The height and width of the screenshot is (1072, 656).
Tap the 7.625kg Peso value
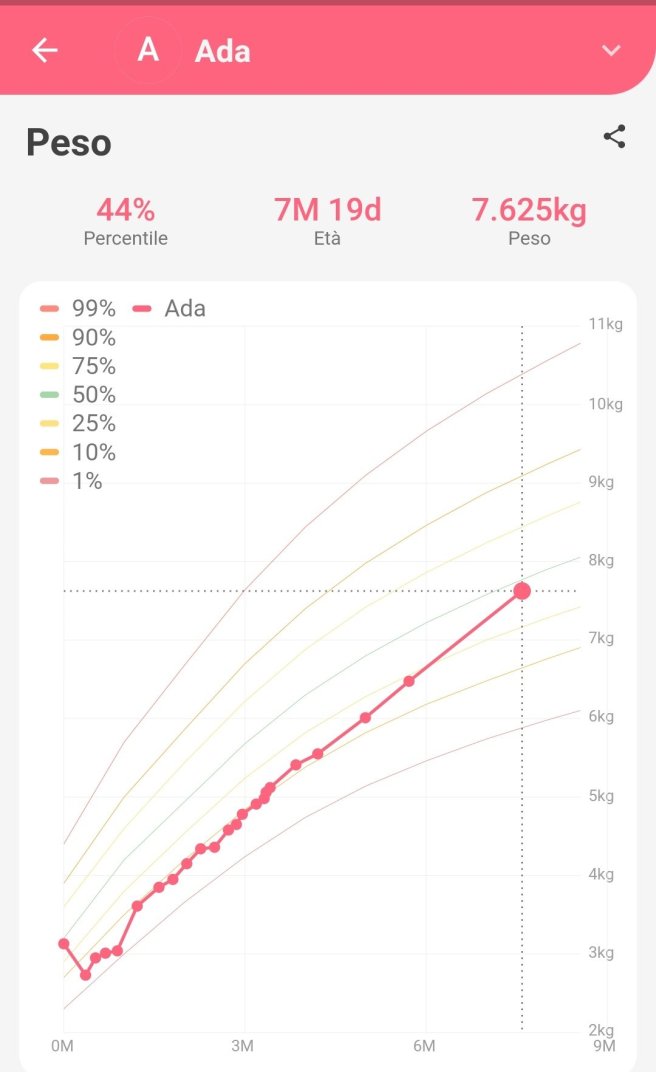(529, 210)
